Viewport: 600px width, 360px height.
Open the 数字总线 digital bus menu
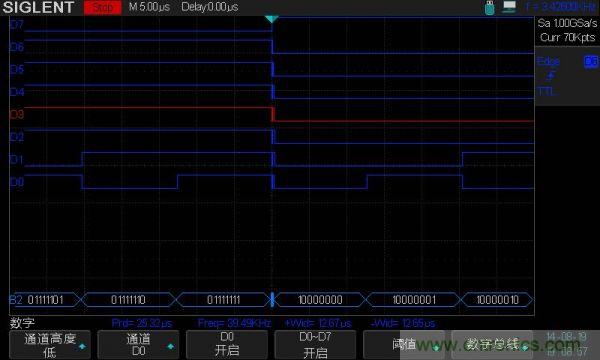point(492,344)
